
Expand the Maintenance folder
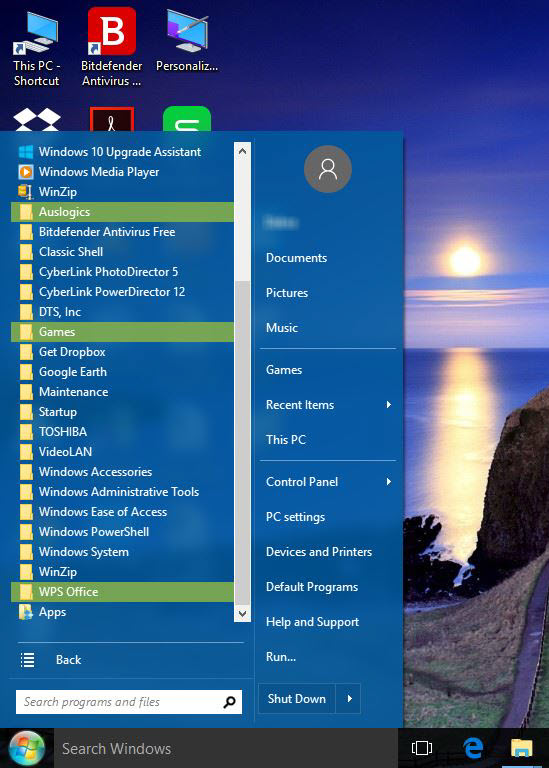pos(122,392)
